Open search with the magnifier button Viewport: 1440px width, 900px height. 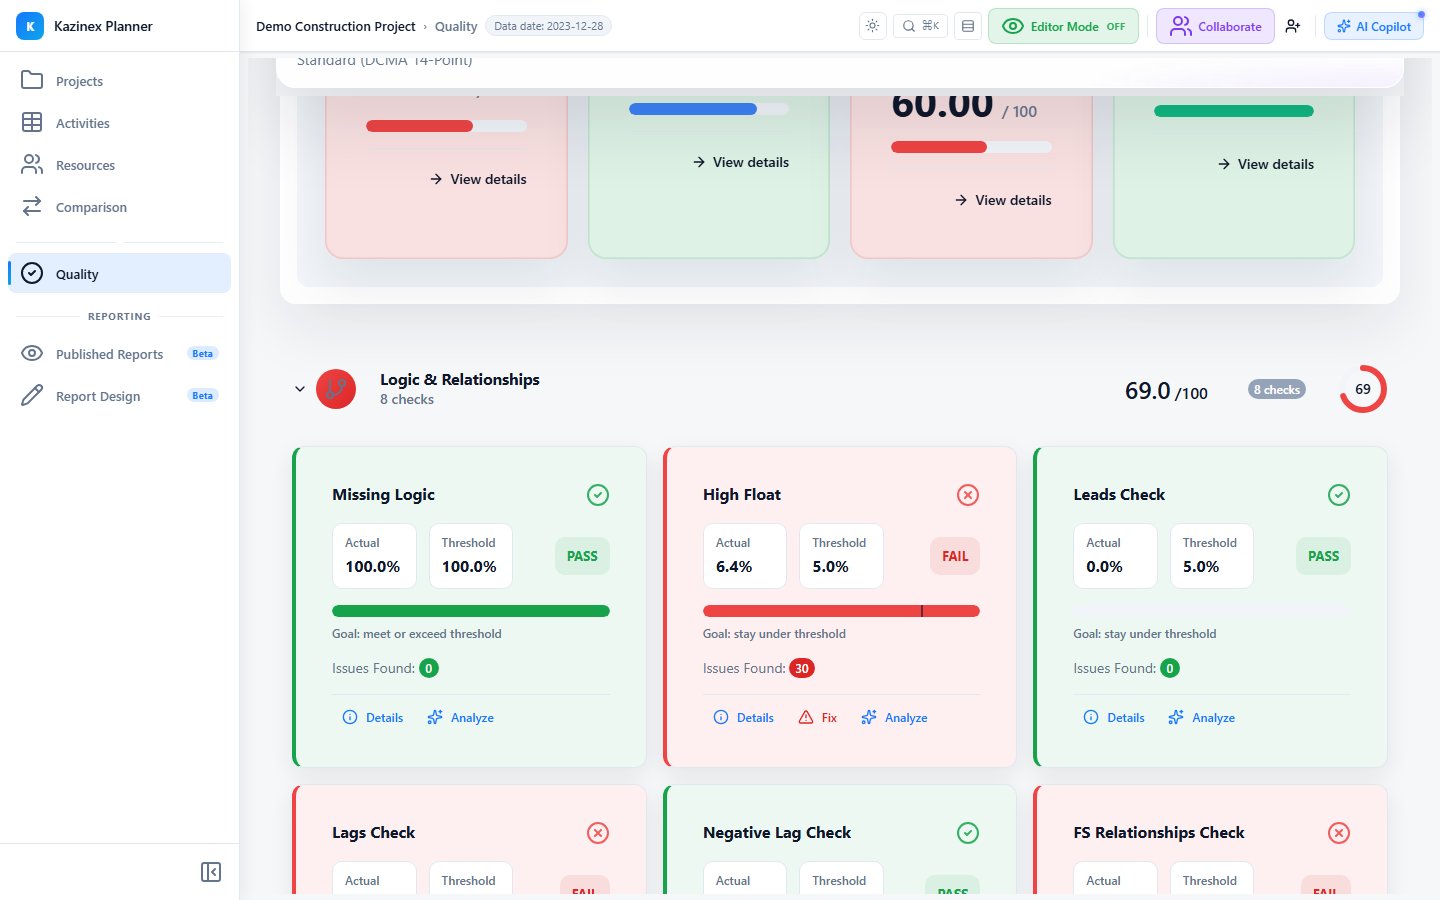pos(921,26)
